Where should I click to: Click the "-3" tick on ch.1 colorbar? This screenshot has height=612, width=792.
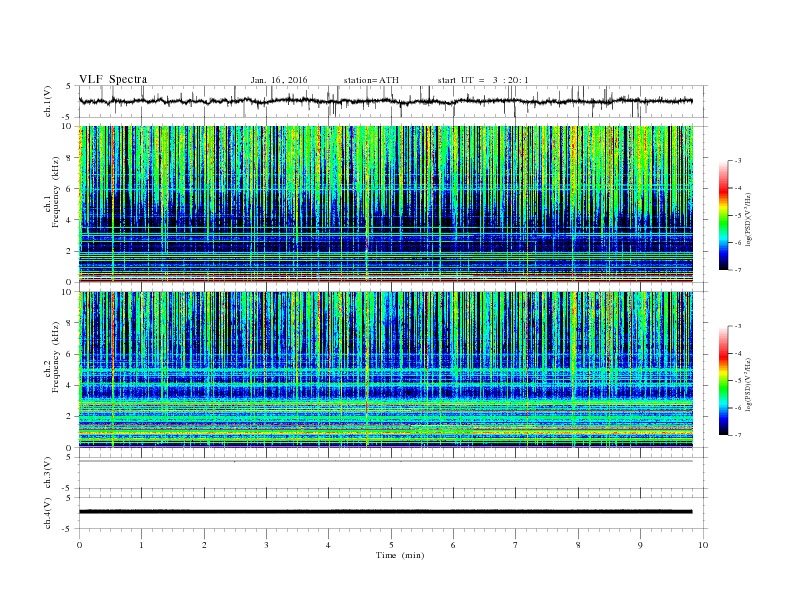(x=738, y=161)
